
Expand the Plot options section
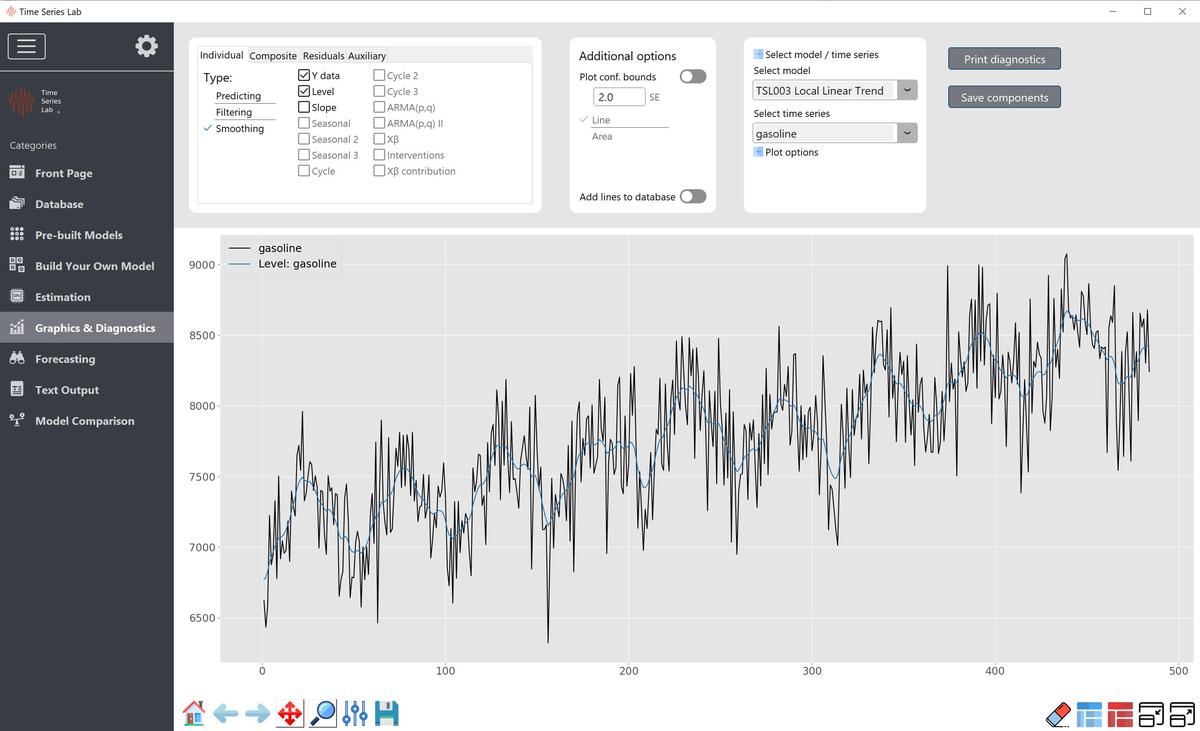coord(759,152)
